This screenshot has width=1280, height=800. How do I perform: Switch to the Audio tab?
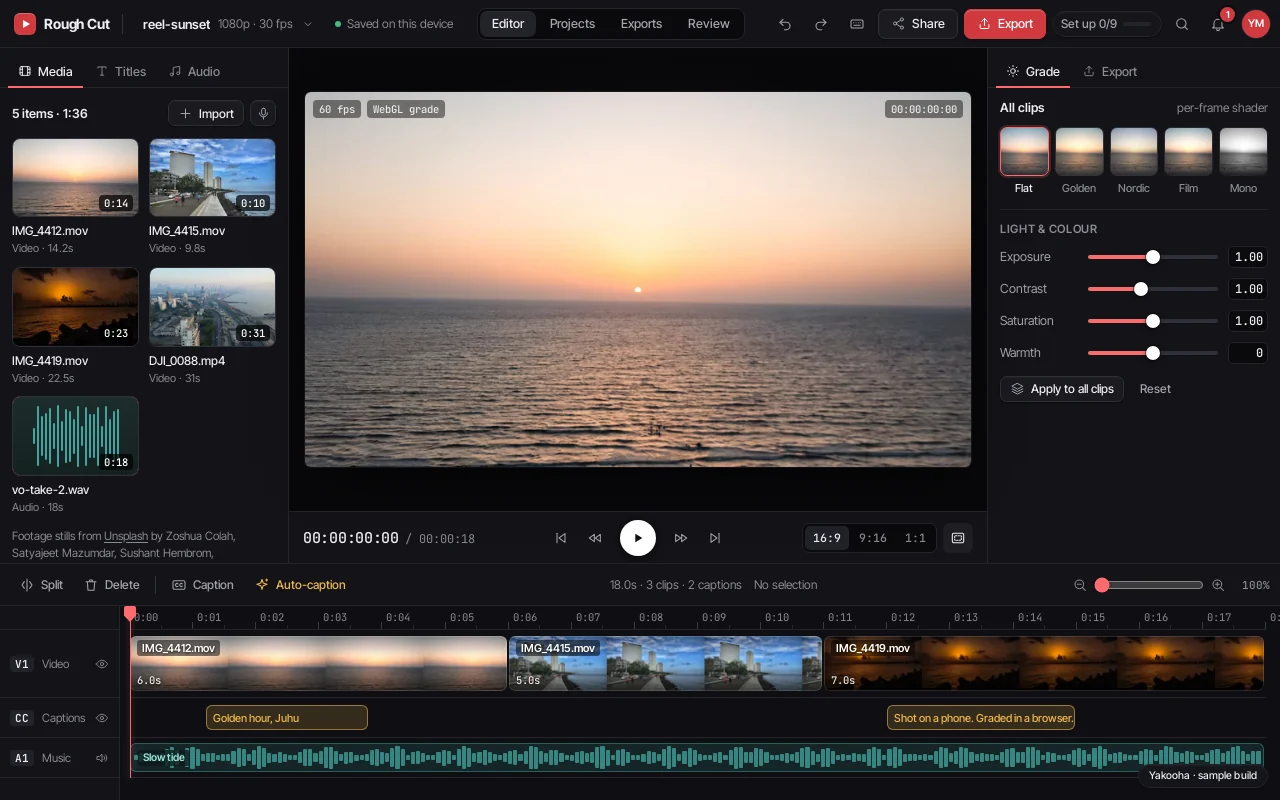(x=194, y=72)
